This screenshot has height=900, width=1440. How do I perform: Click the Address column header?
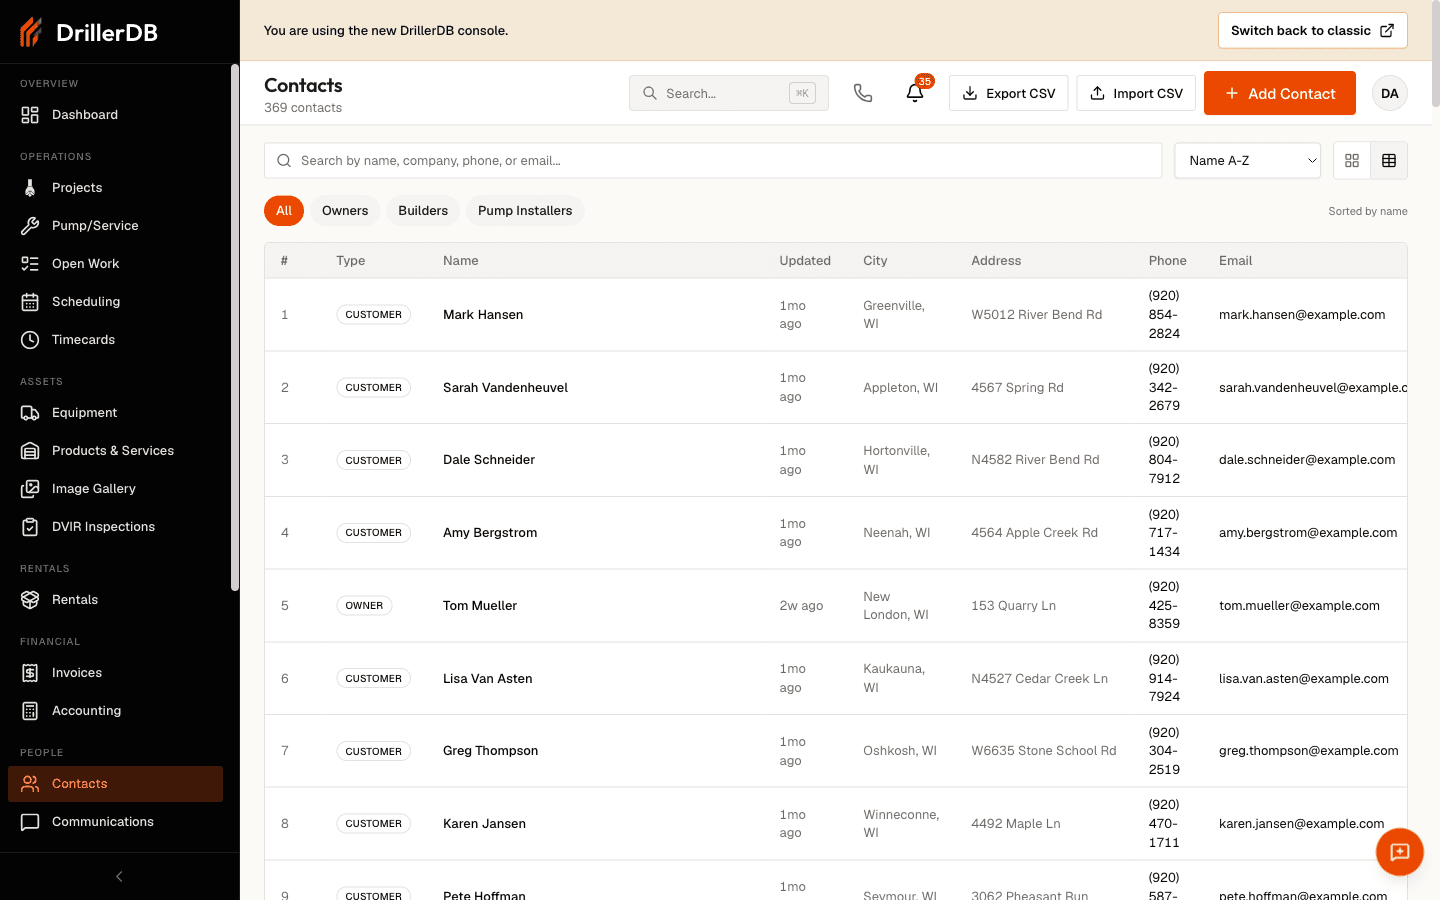click(x=996, y=261)
